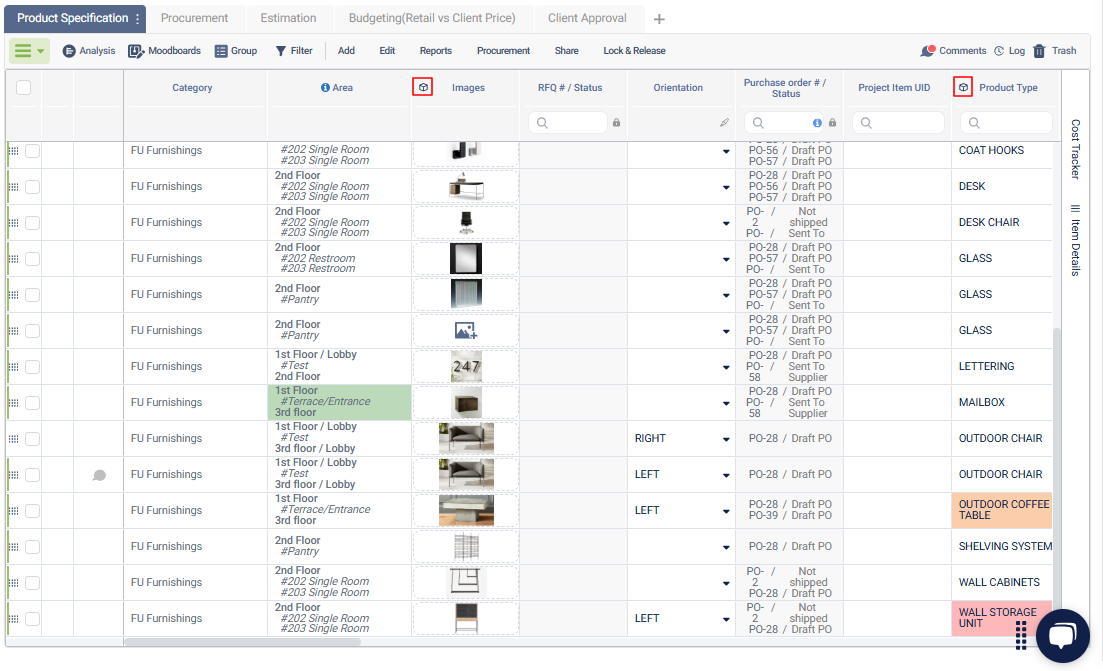Image resolution: width=1103 pixels, height=671 pixels.
Task: Select the MAILBOX row checkbox
Action: (x=33, y=403)
